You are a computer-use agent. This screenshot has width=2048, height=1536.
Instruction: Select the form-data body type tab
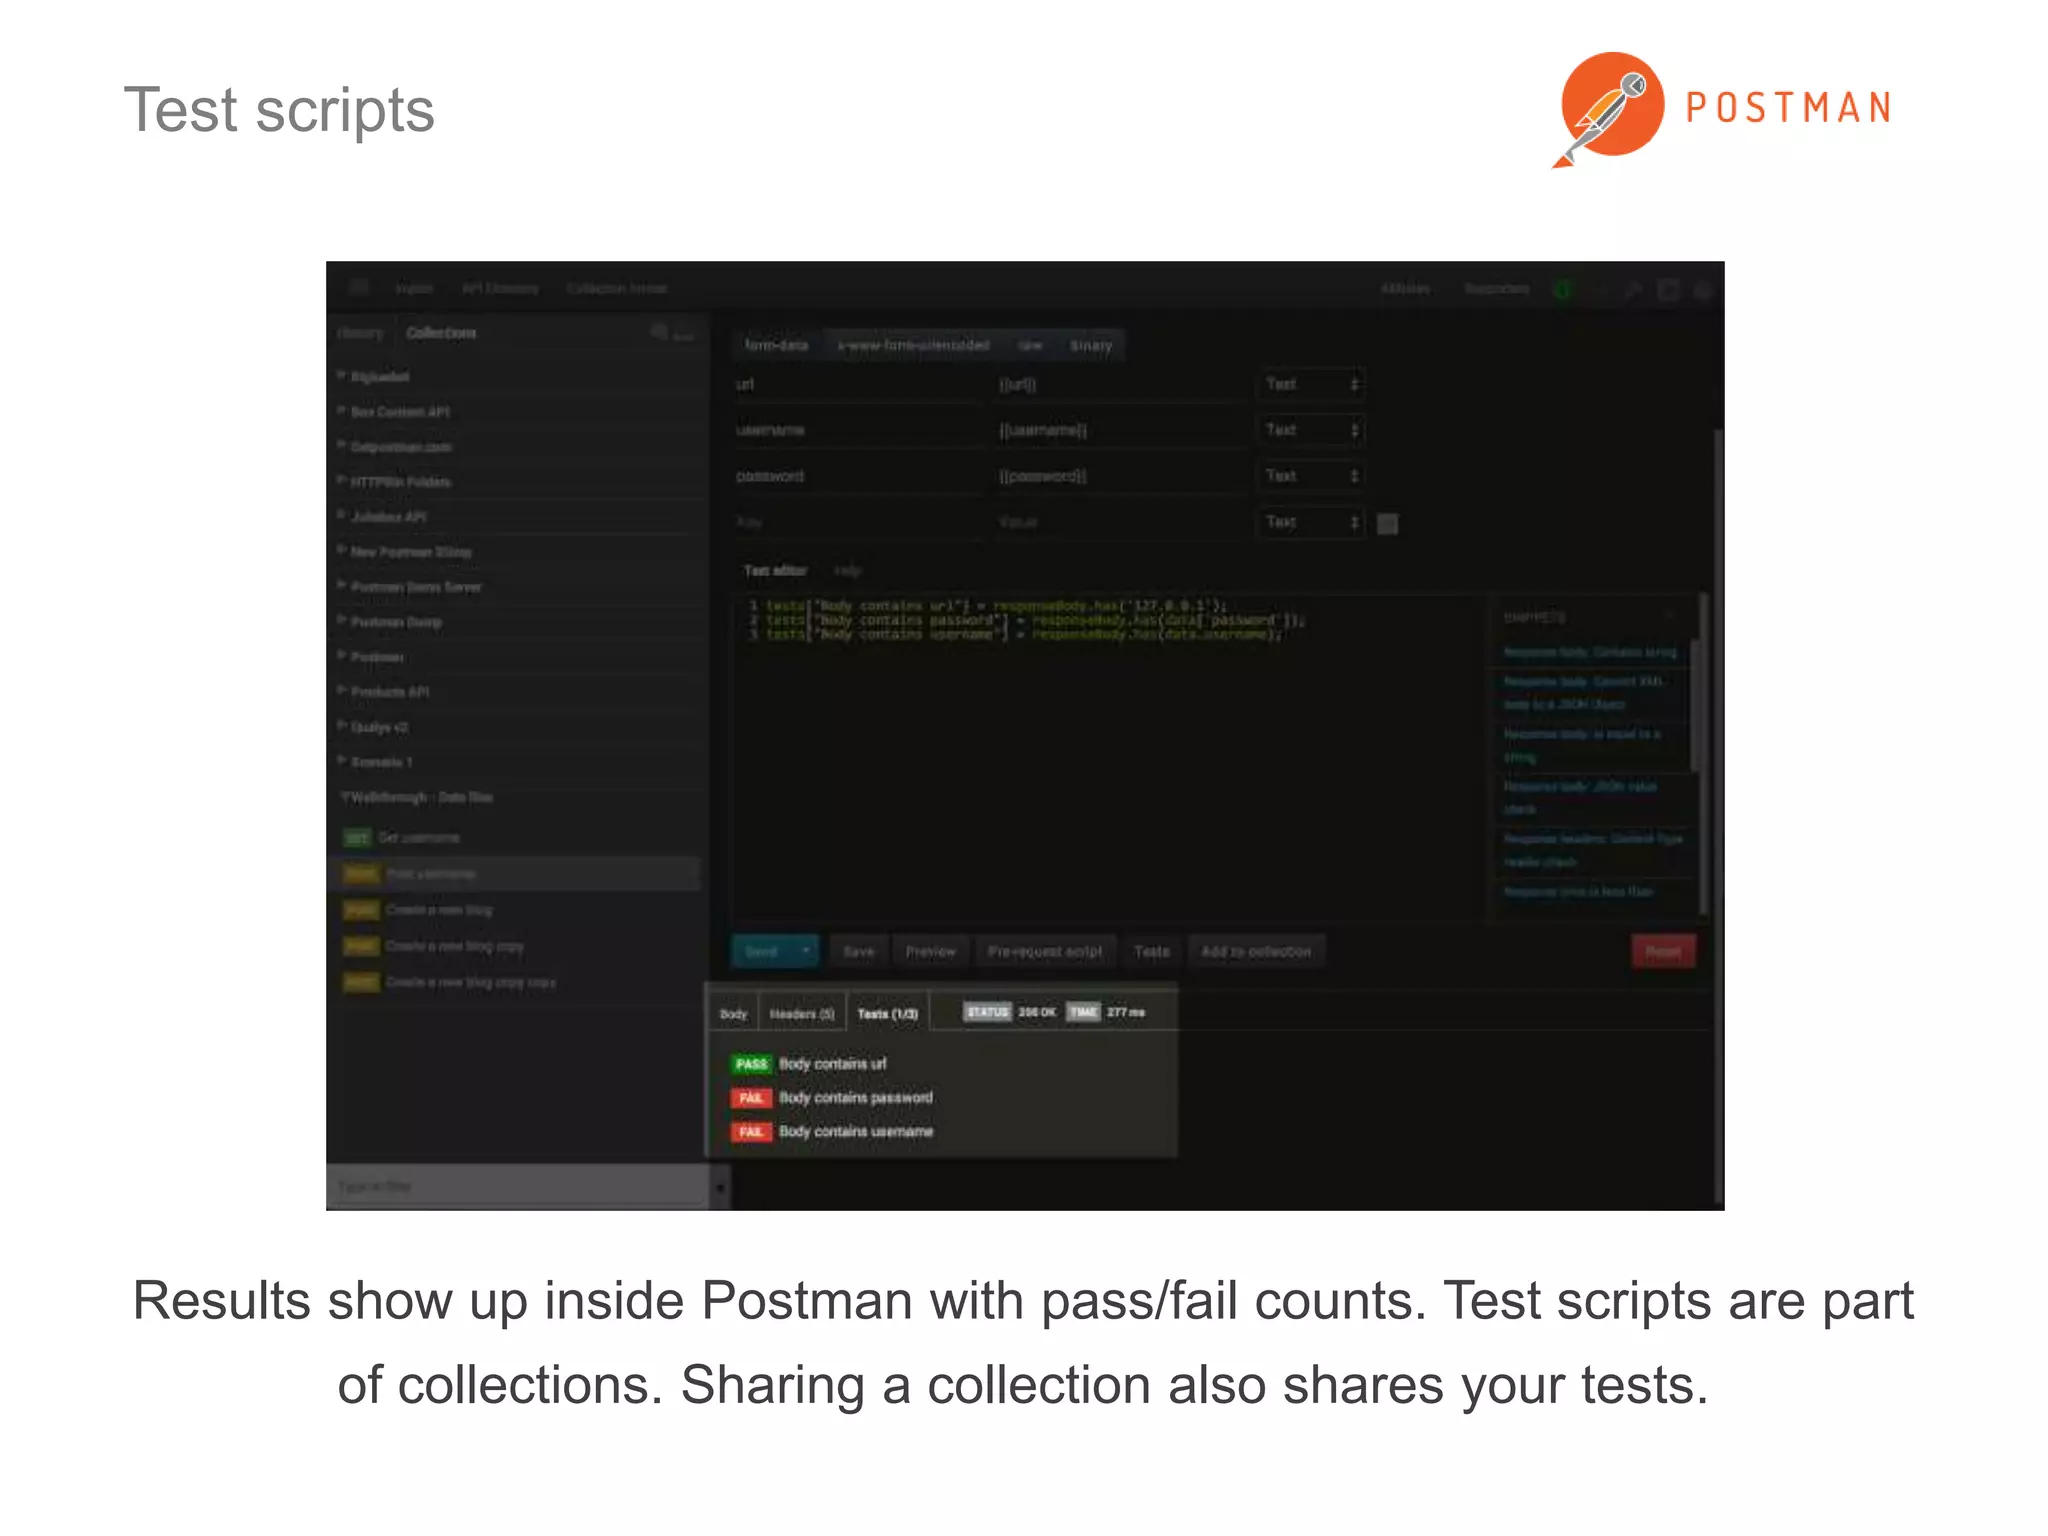pyautogui.click(x=776, y=345)
